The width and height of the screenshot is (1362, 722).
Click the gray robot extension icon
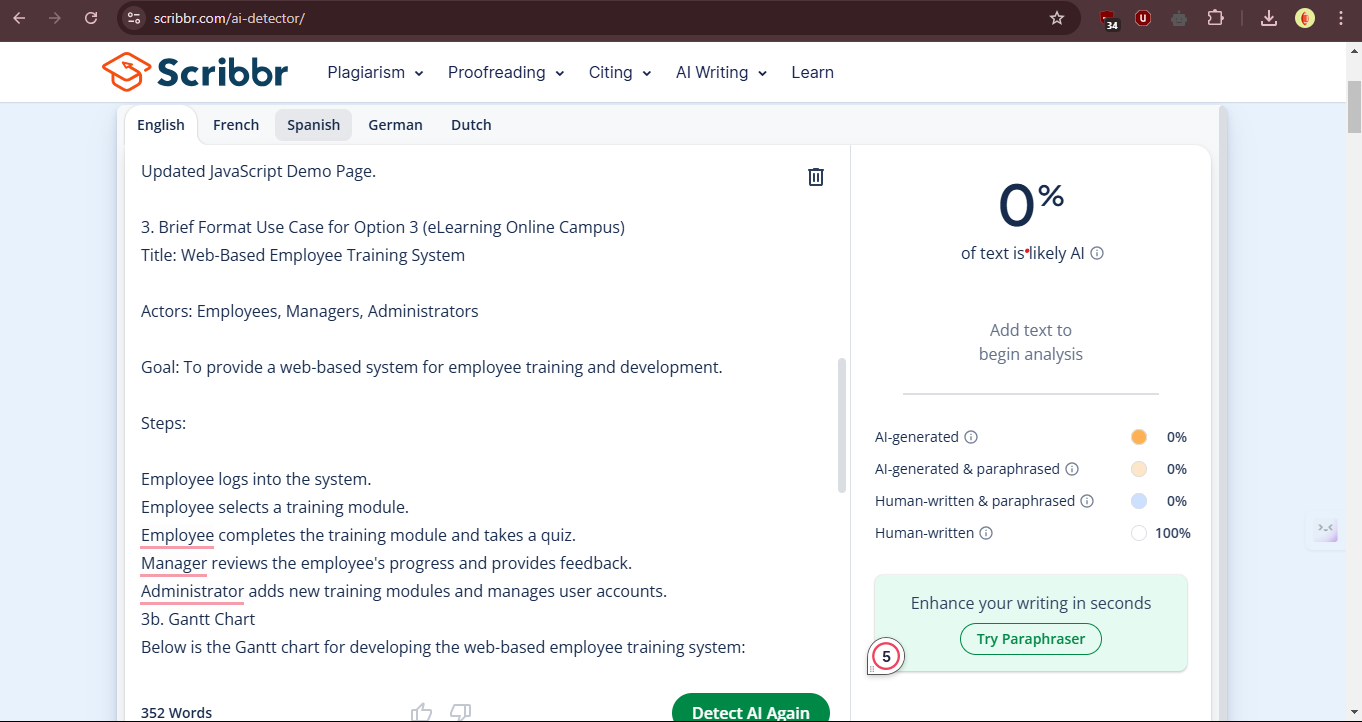coord(1179,18)
